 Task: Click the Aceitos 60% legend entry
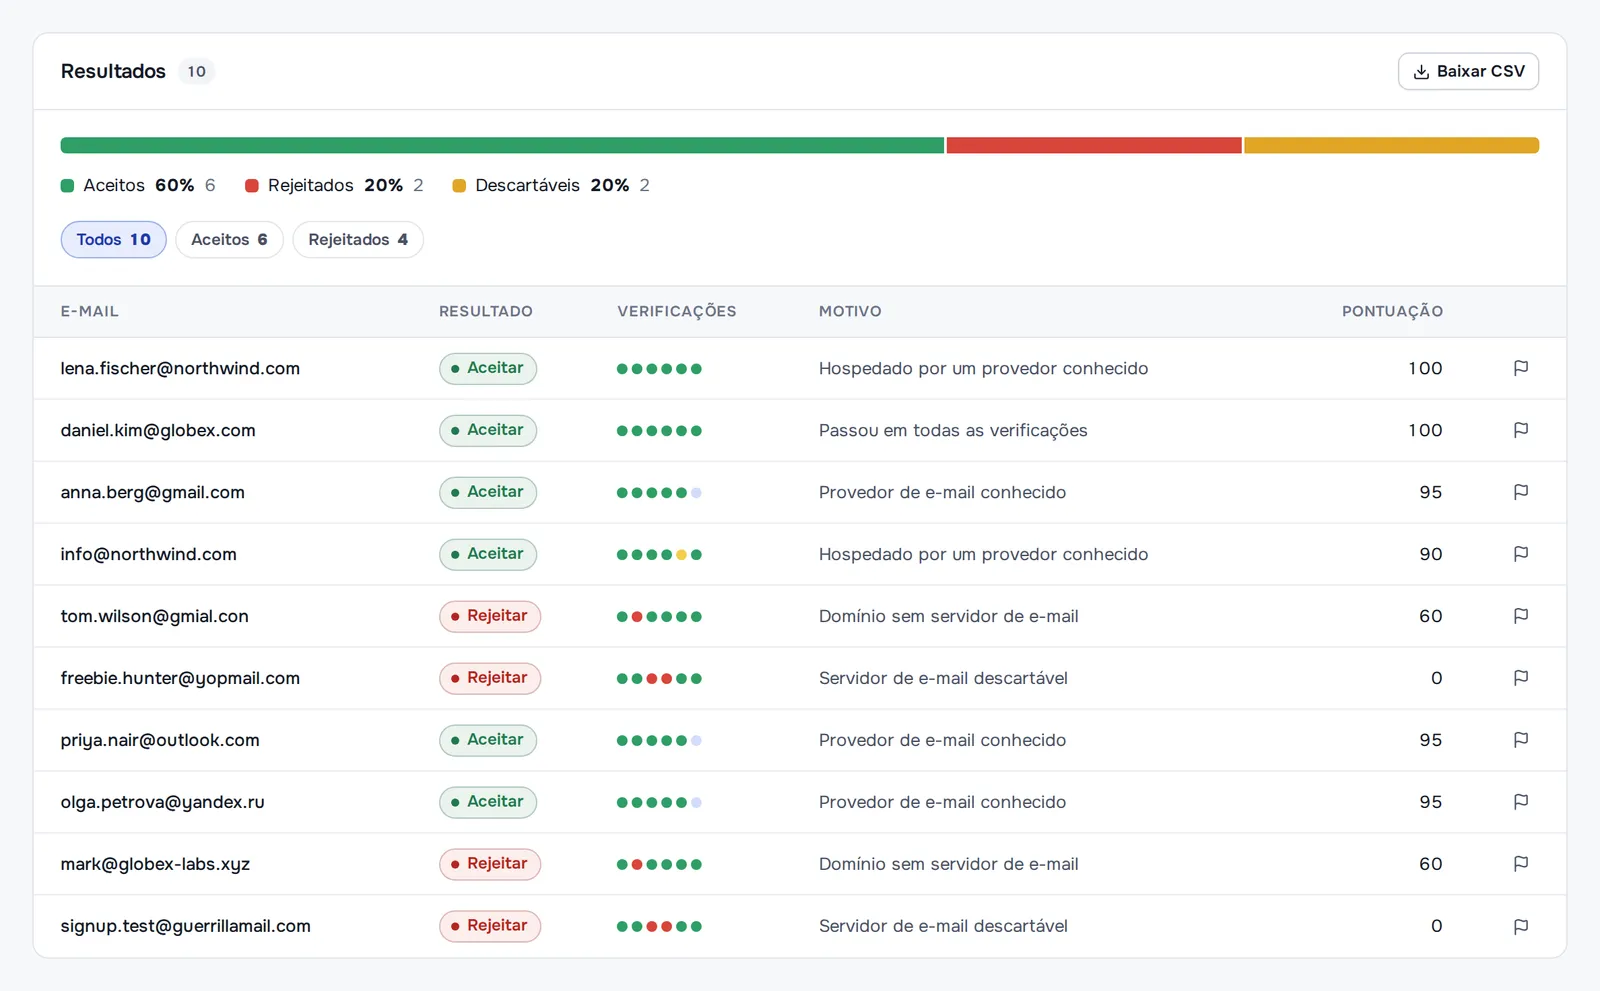[138, 185]
